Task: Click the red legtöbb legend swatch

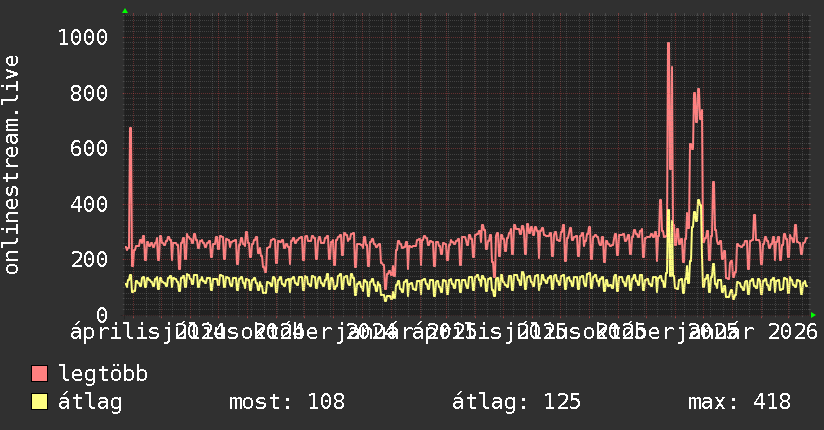Action: [39, 373]
